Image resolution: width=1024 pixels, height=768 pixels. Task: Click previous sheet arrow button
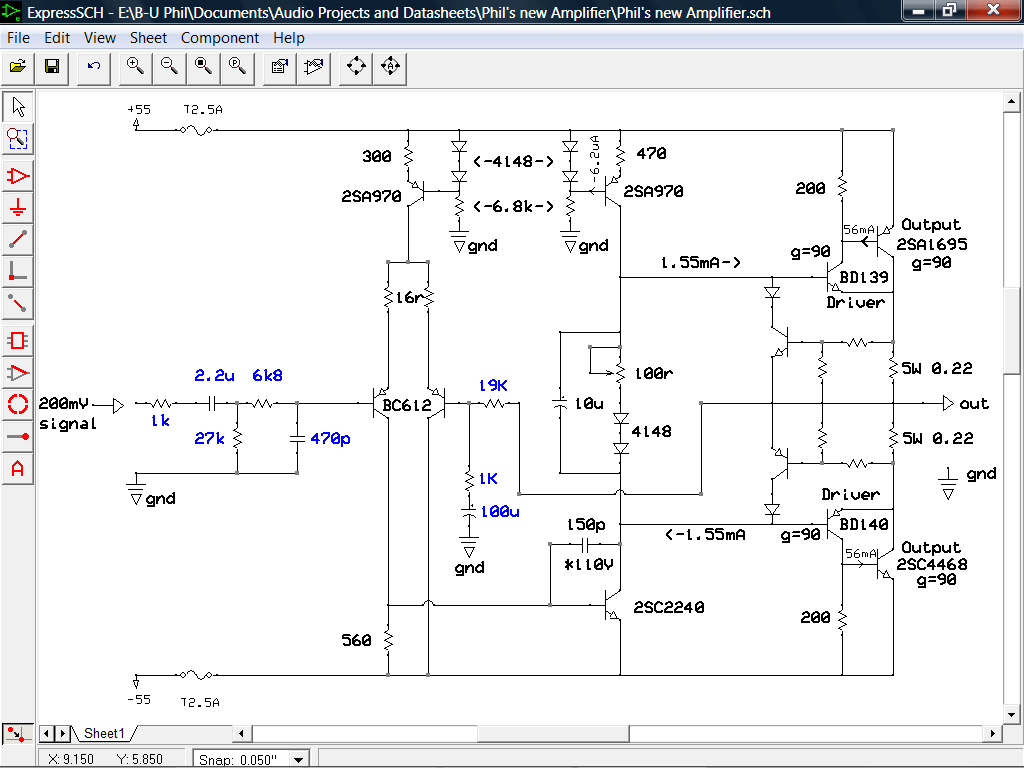(46, 733)
